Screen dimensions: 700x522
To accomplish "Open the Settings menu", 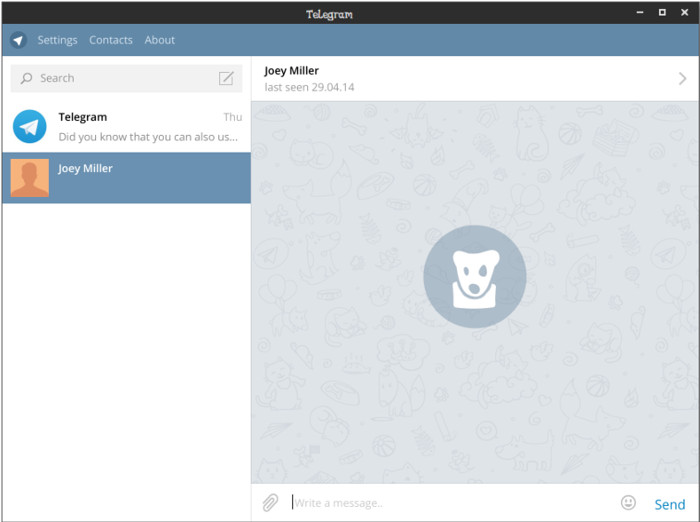I will tap(57, 40).
